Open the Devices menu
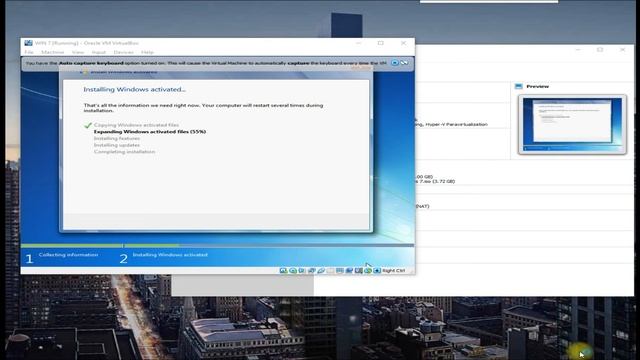640x360 pixels. (123, 52)
